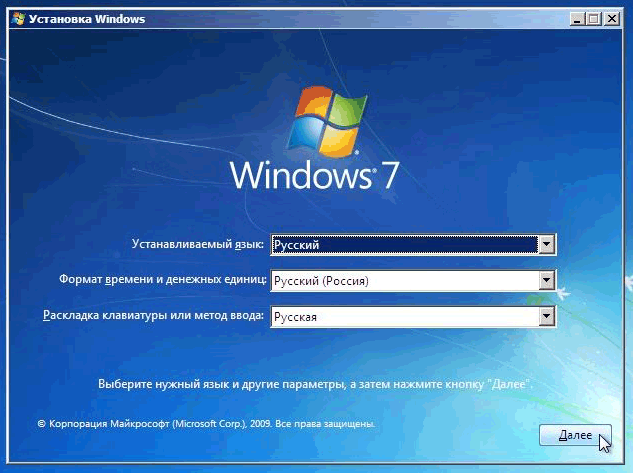The image size is (633, 473).
Task: Click the Раскладка клавиатуры или метод ввода label
Action: click(153, 315)
